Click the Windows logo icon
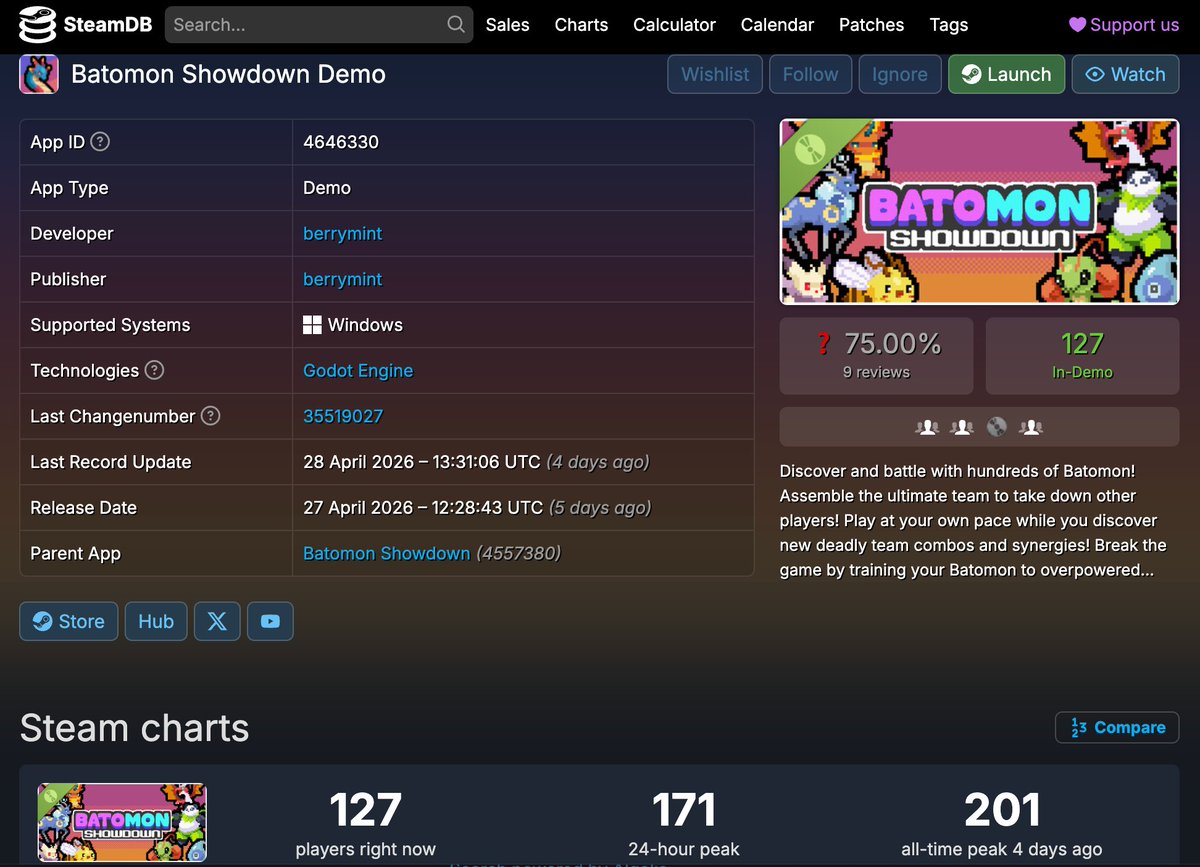The image size is (1200, 867). tap(312, 325)
